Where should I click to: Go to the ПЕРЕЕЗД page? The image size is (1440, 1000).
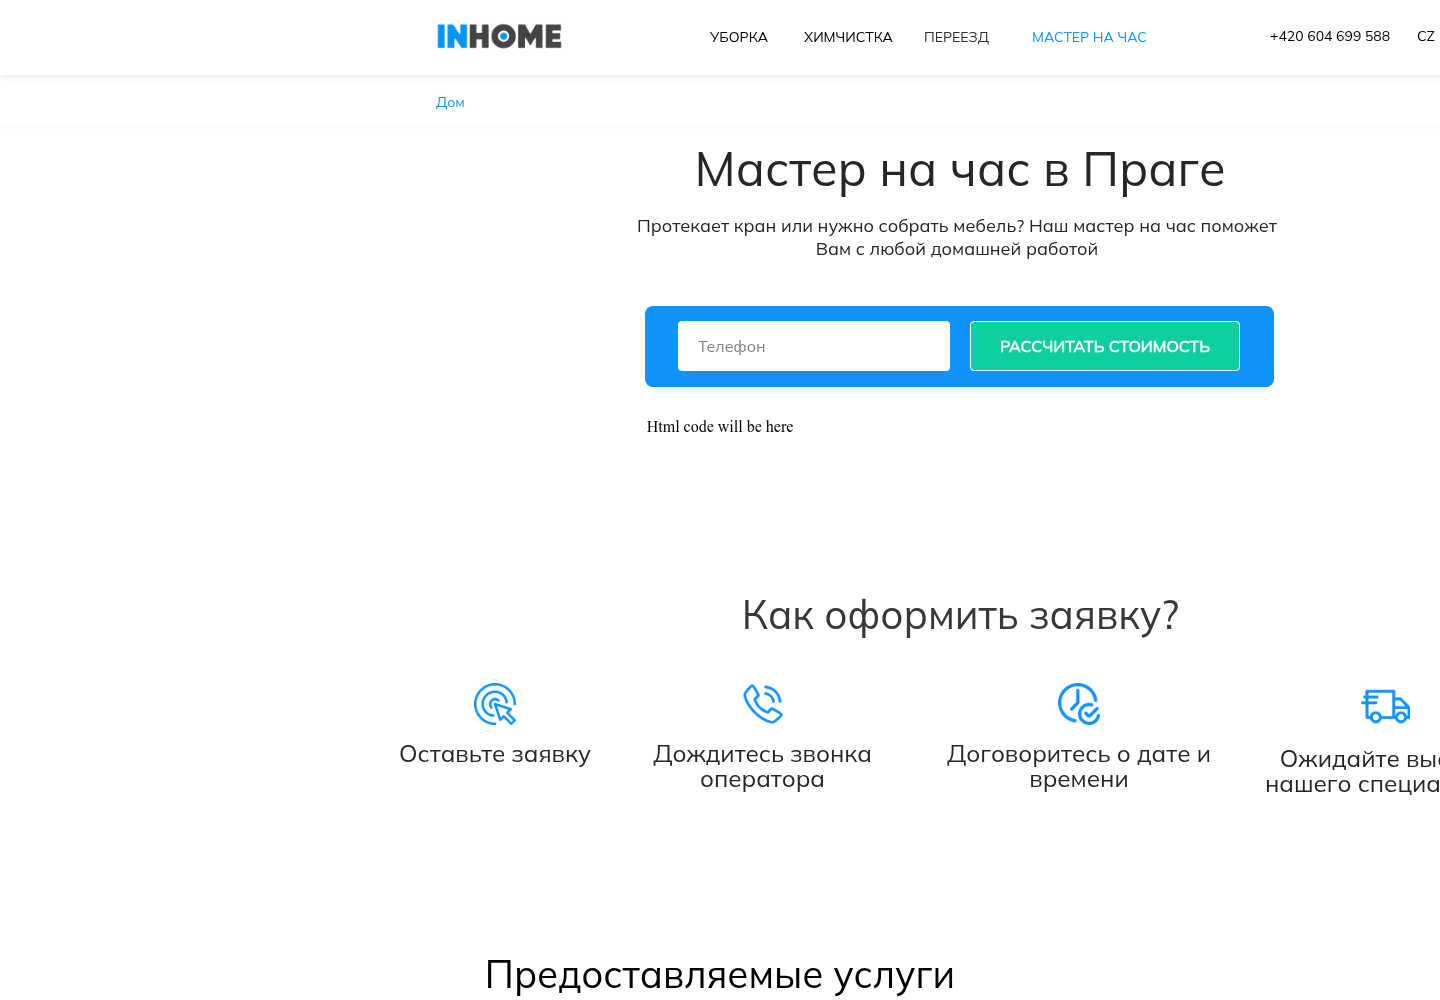click(x=956, y=37)
